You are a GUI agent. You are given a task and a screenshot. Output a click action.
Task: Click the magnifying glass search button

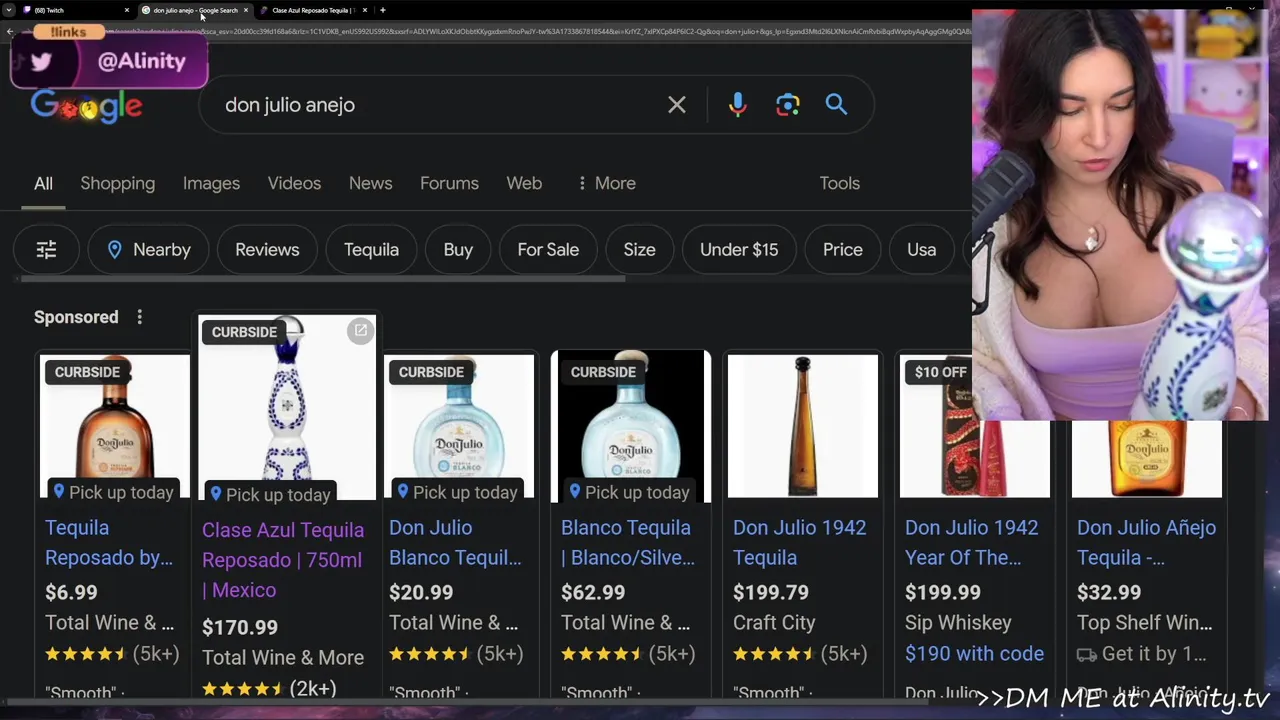pos(836,104)
